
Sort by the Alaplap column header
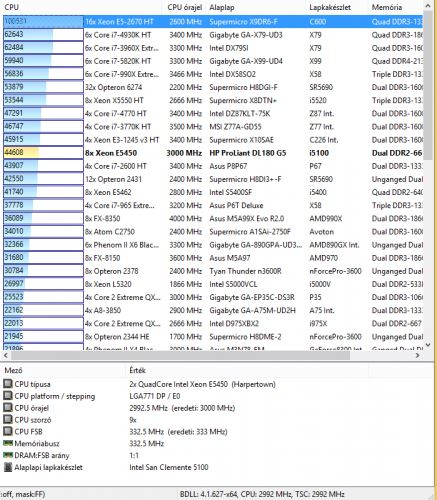[256, 7]
